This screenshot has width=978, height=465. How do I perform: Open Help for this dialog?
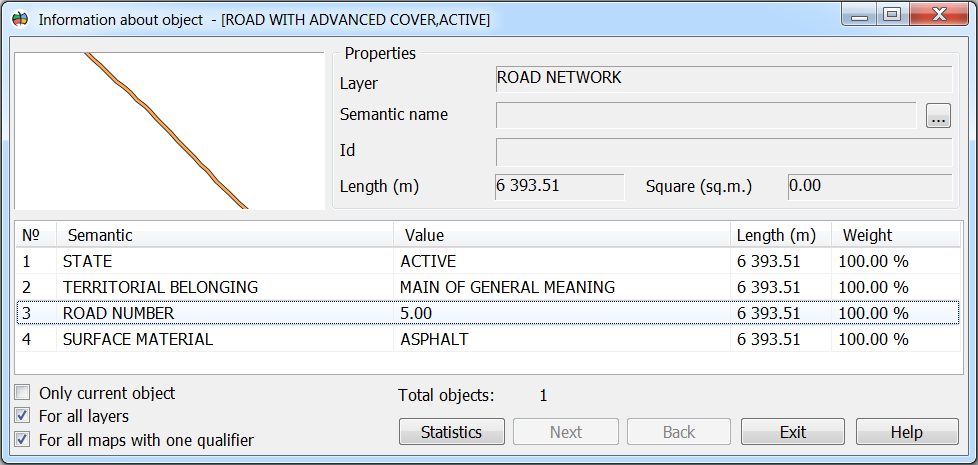[x=906, y=432]
